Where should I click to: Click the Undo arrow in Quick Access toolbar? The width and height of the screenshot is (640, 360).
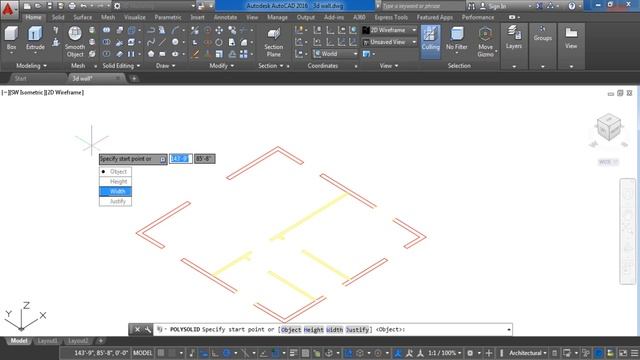83,6
